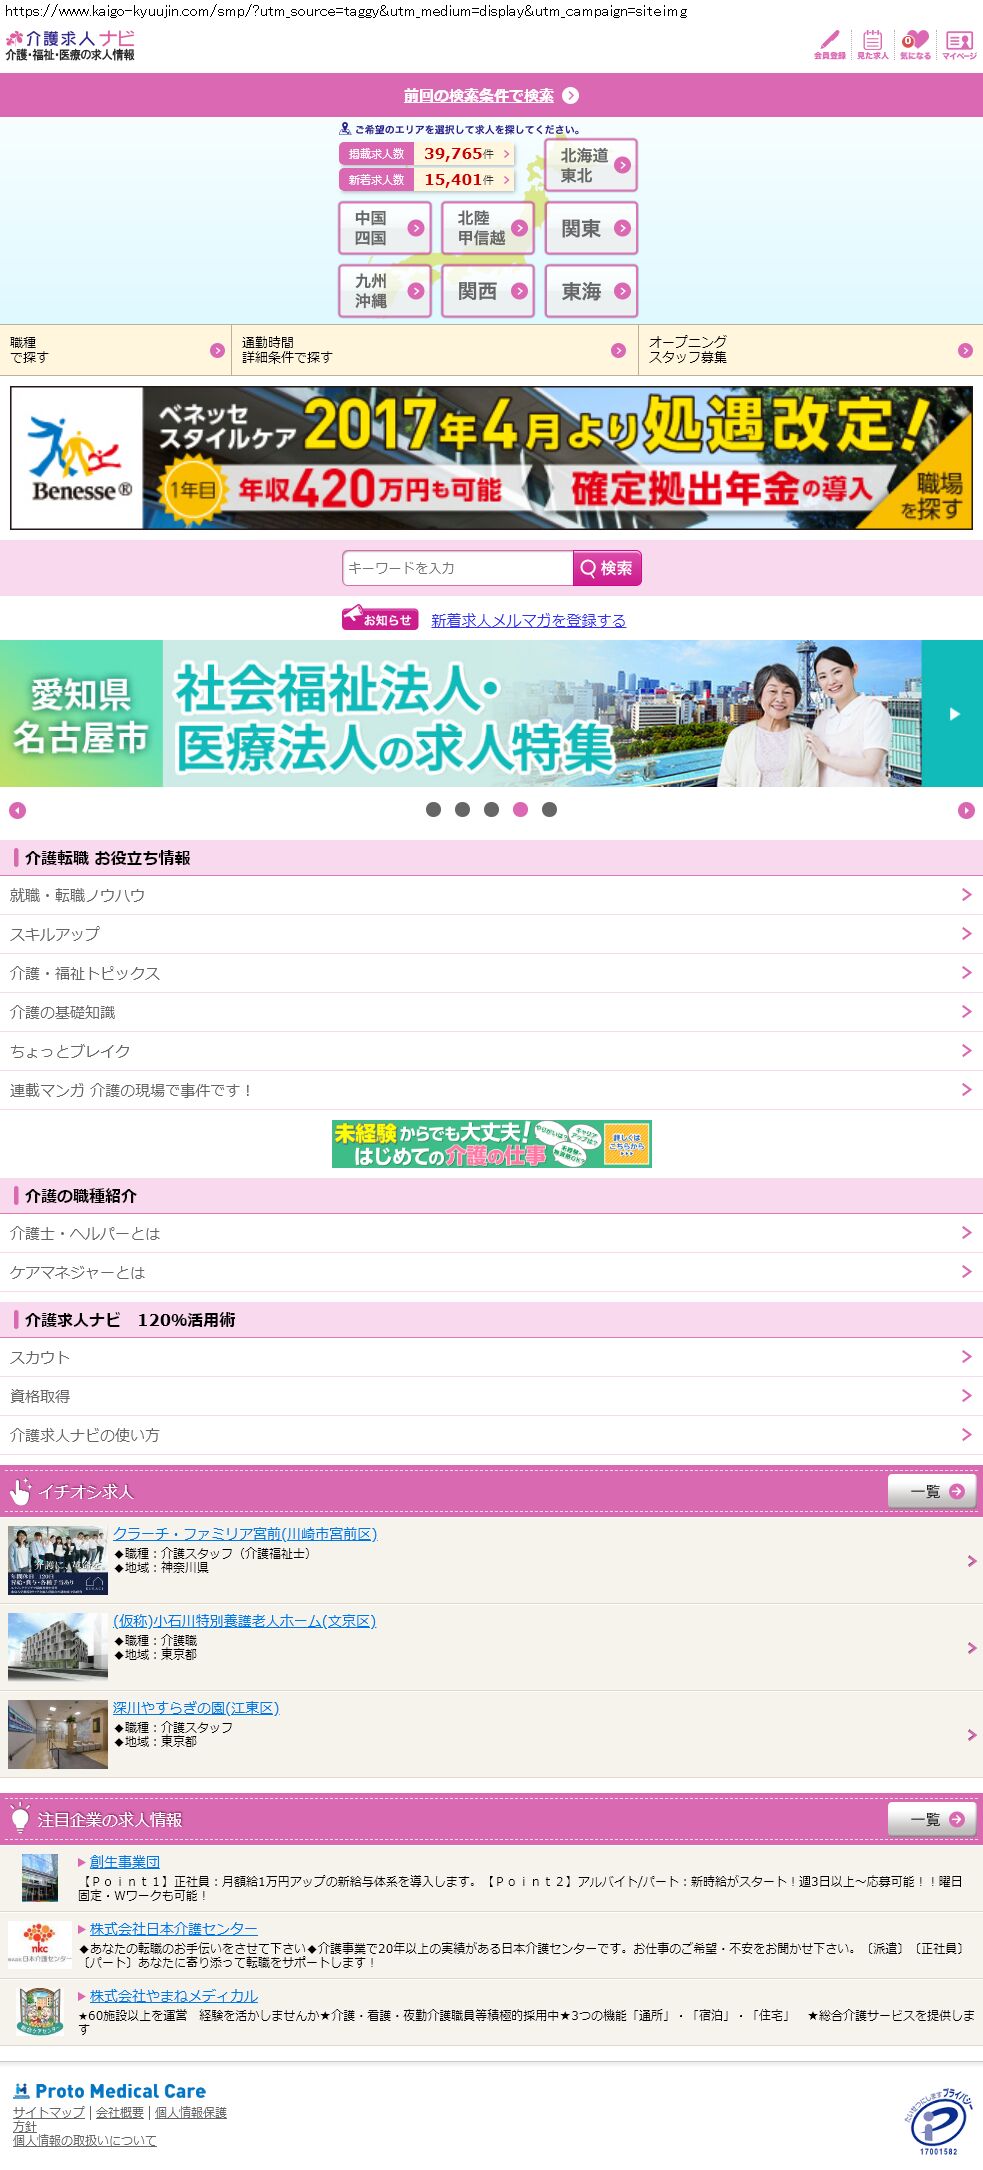Open (仮称)小石川特別養護老人ホーム job link
Screen dimensions: 983x2170
[244, 1621]
